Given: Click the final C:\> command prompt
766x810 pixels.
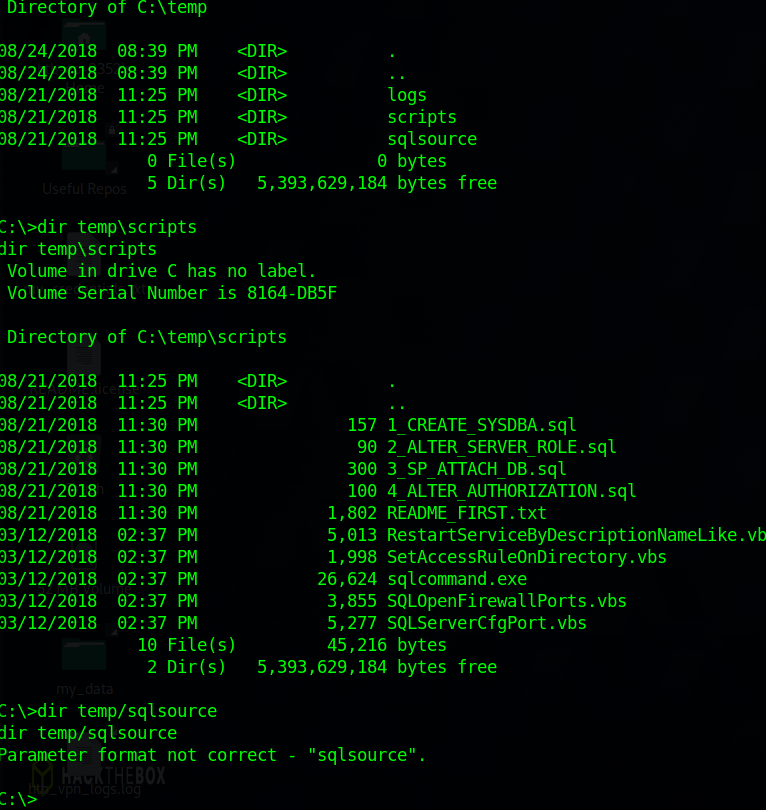Looking at the screenshot, I should (x=19, y=799).
